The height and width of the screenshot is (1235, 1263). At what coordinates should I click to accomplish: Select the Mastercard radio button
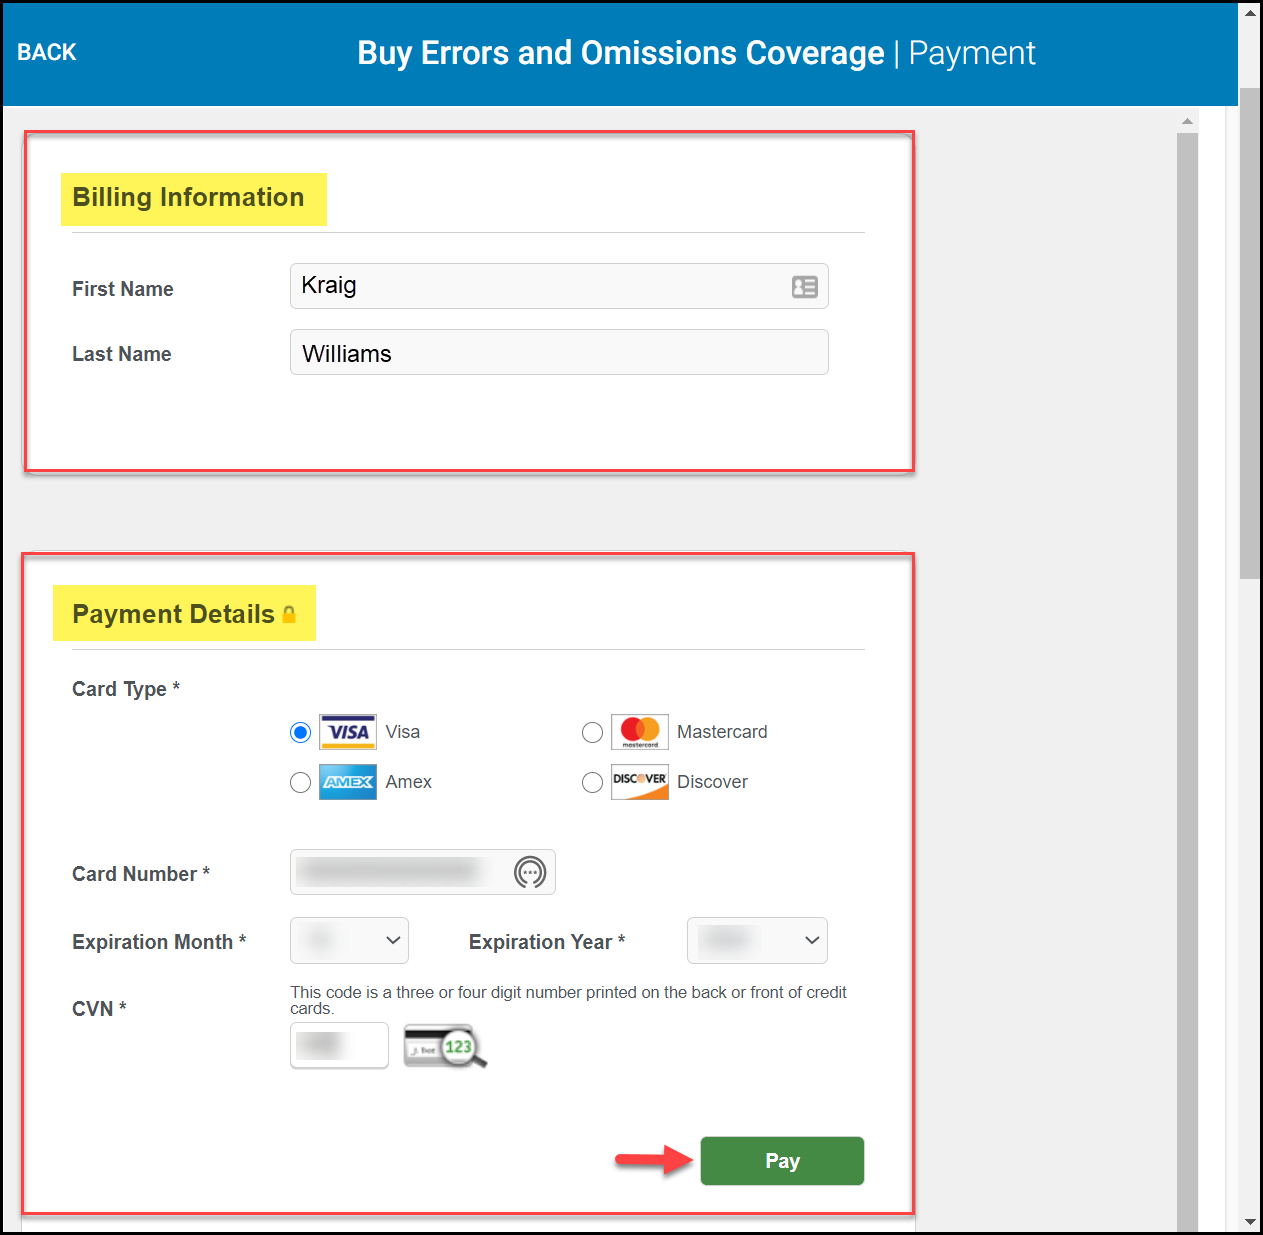[592, 732]
